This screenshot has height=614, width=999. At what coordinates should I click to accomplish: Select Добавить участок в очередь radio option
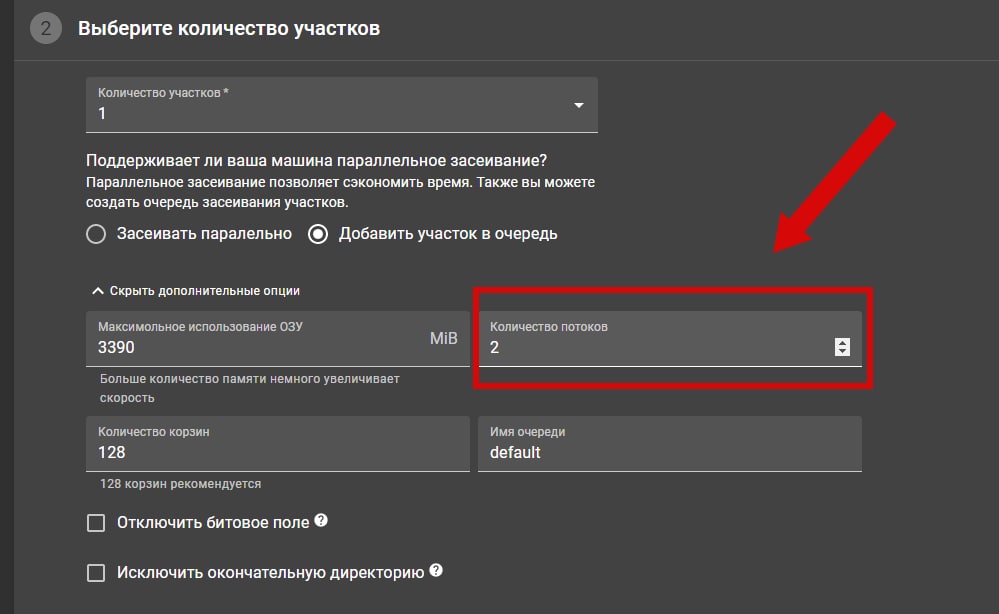[x=318, y=234]
